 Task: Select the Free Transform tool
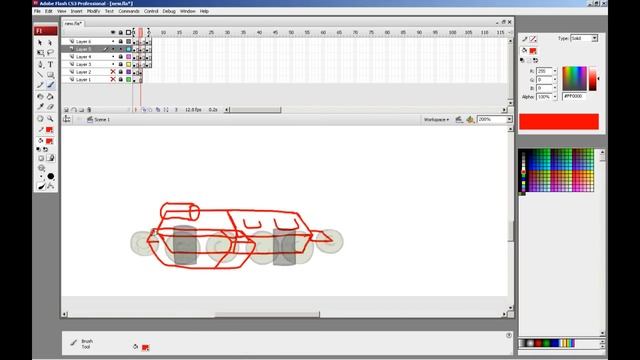click(40, 53)
